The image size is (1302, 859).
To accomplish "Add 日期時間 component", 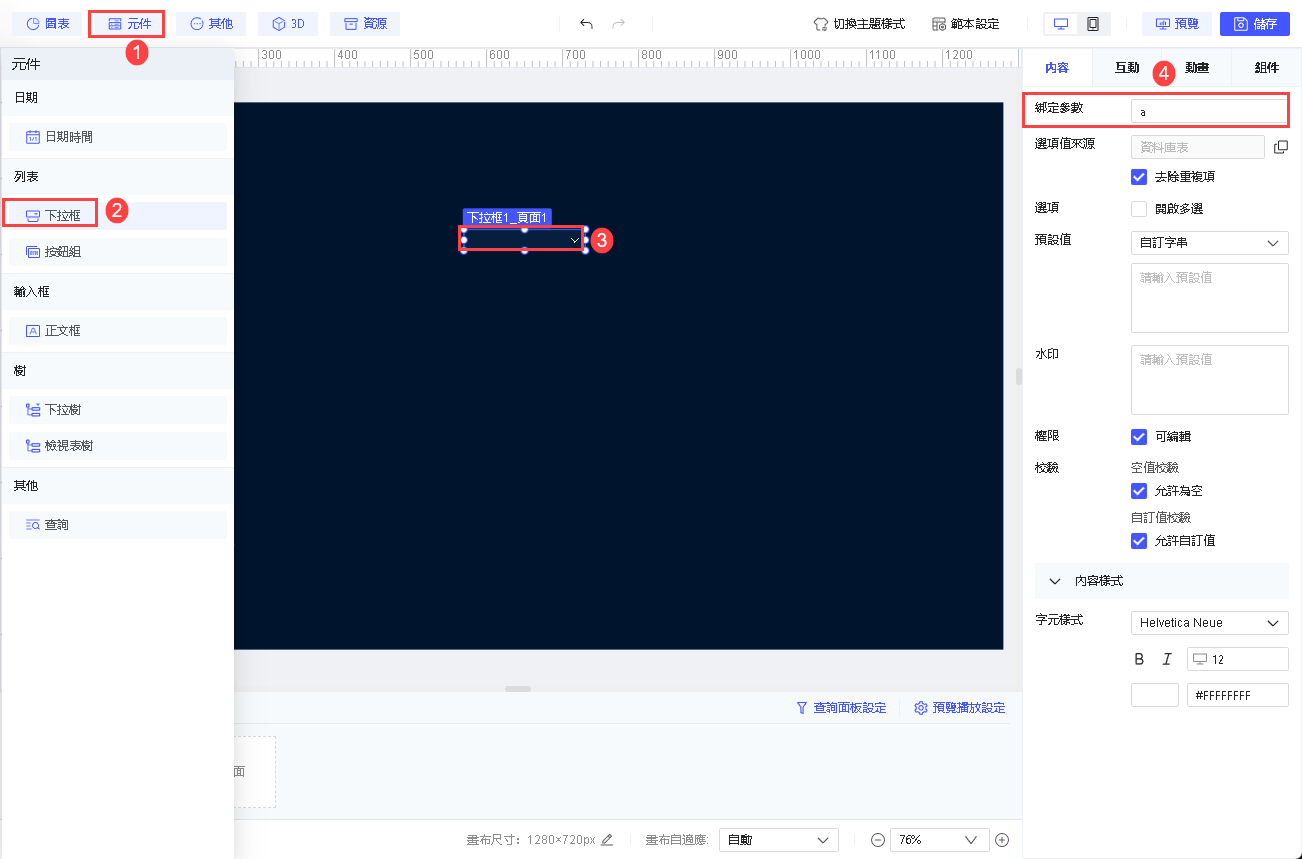I will [x=118, y=137].
